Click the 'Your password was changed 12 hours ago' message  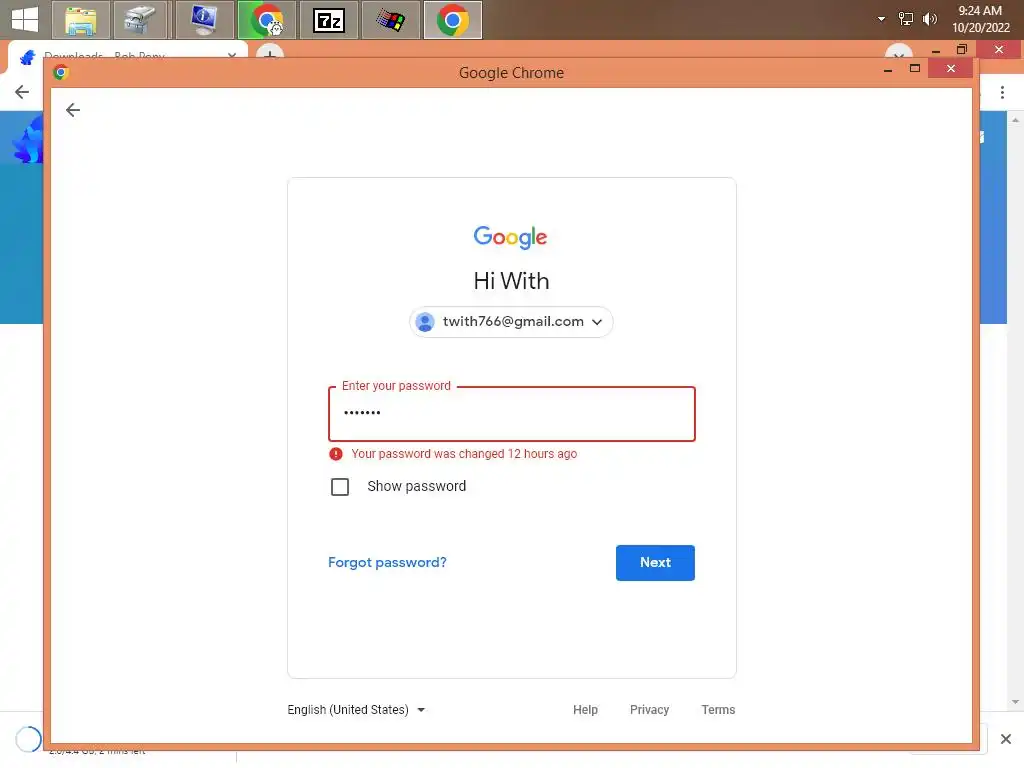[x=464, y=454]
